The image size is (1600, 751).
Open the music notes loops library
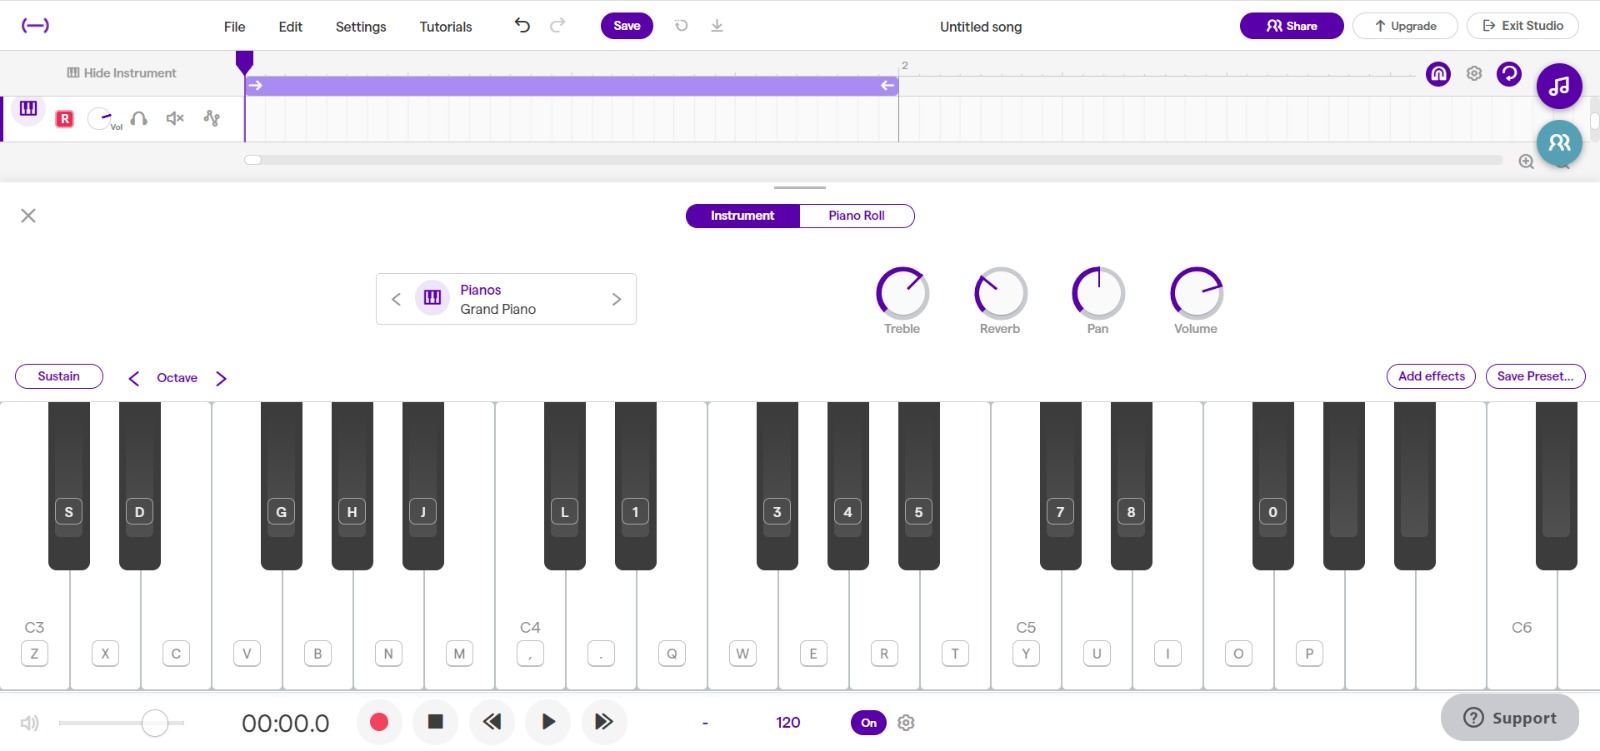pos(1559,86)
